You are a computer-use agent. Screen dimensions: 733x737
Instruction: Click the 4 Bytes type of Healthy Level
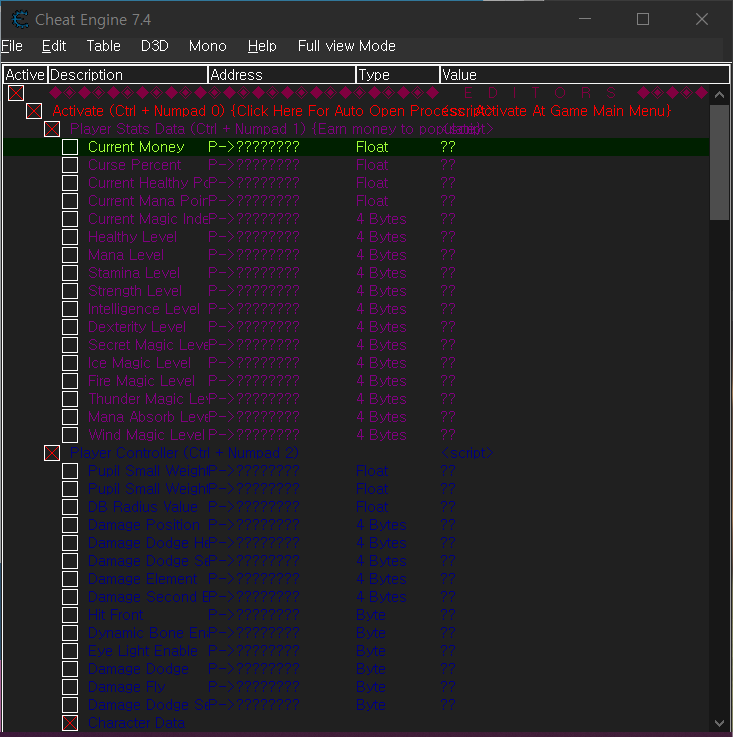coord(381,237)
